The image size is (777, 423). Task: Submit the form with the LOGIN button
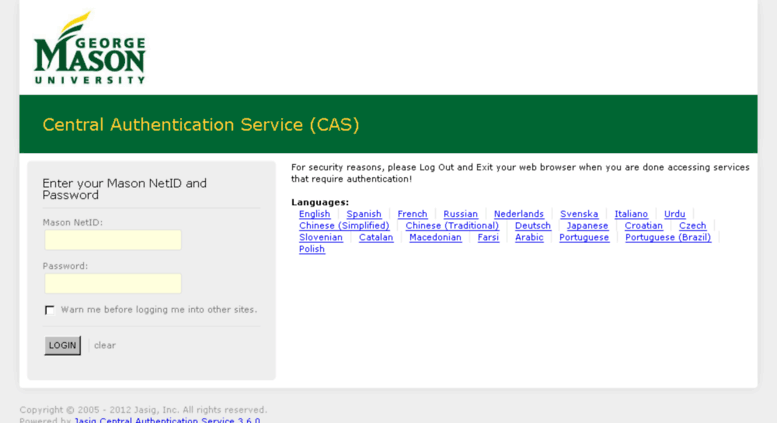(62, 345)
